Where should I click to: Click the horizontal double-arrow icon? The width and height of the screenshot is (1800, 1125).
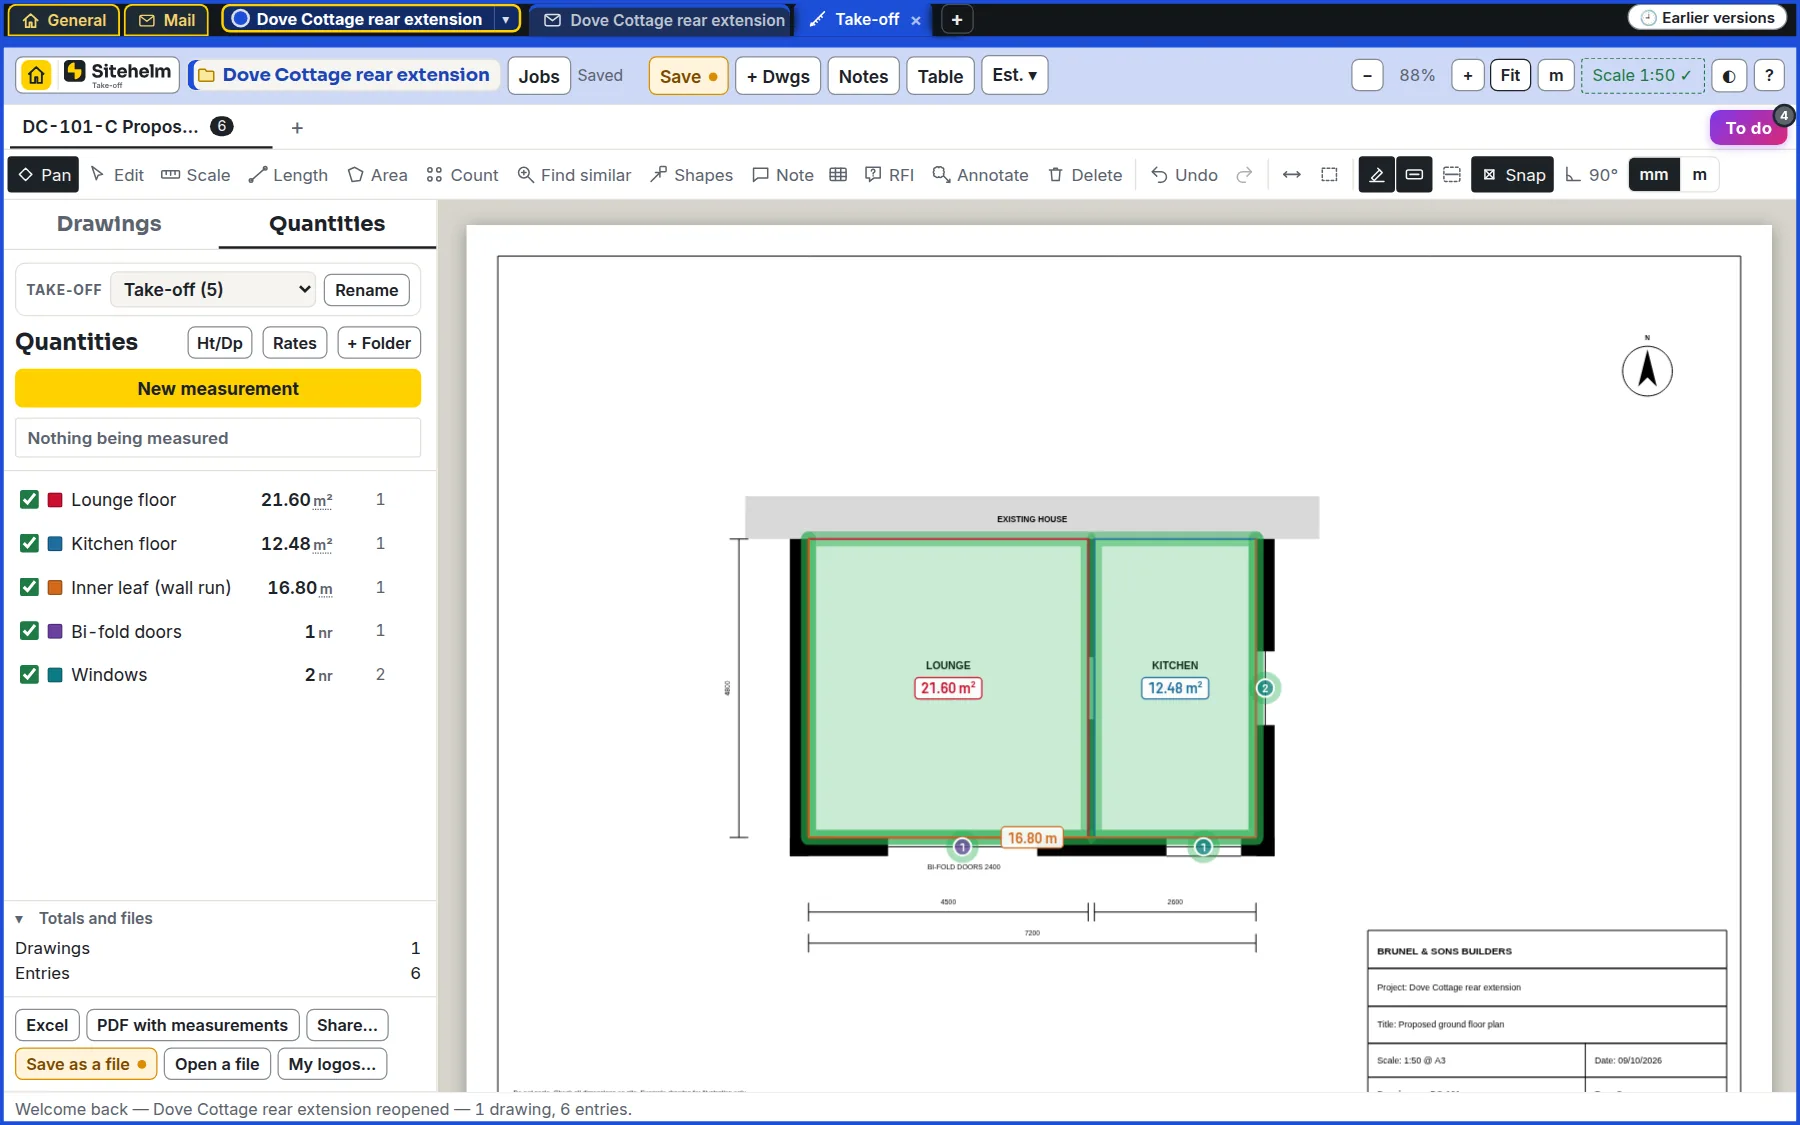pos(1292,175)
